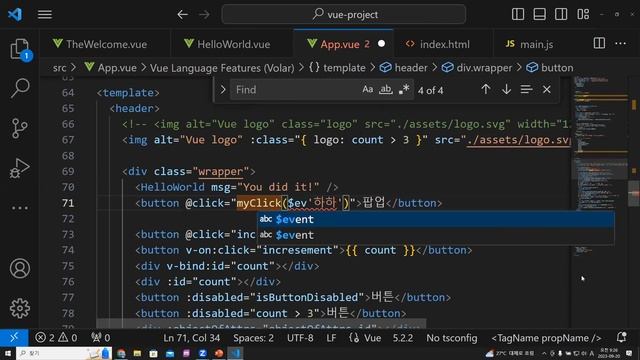This screenshot has width=640, height=360.
Task: Open Zoom from the taskbar
Action: (x=202, y=353)
